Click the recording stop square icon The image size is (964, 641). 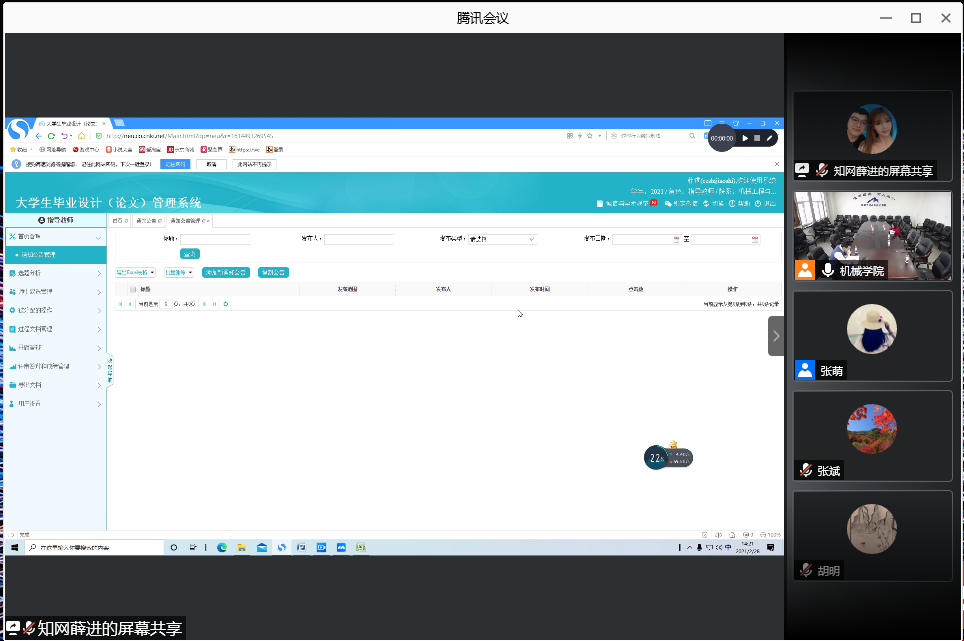(x=757, y=138)
